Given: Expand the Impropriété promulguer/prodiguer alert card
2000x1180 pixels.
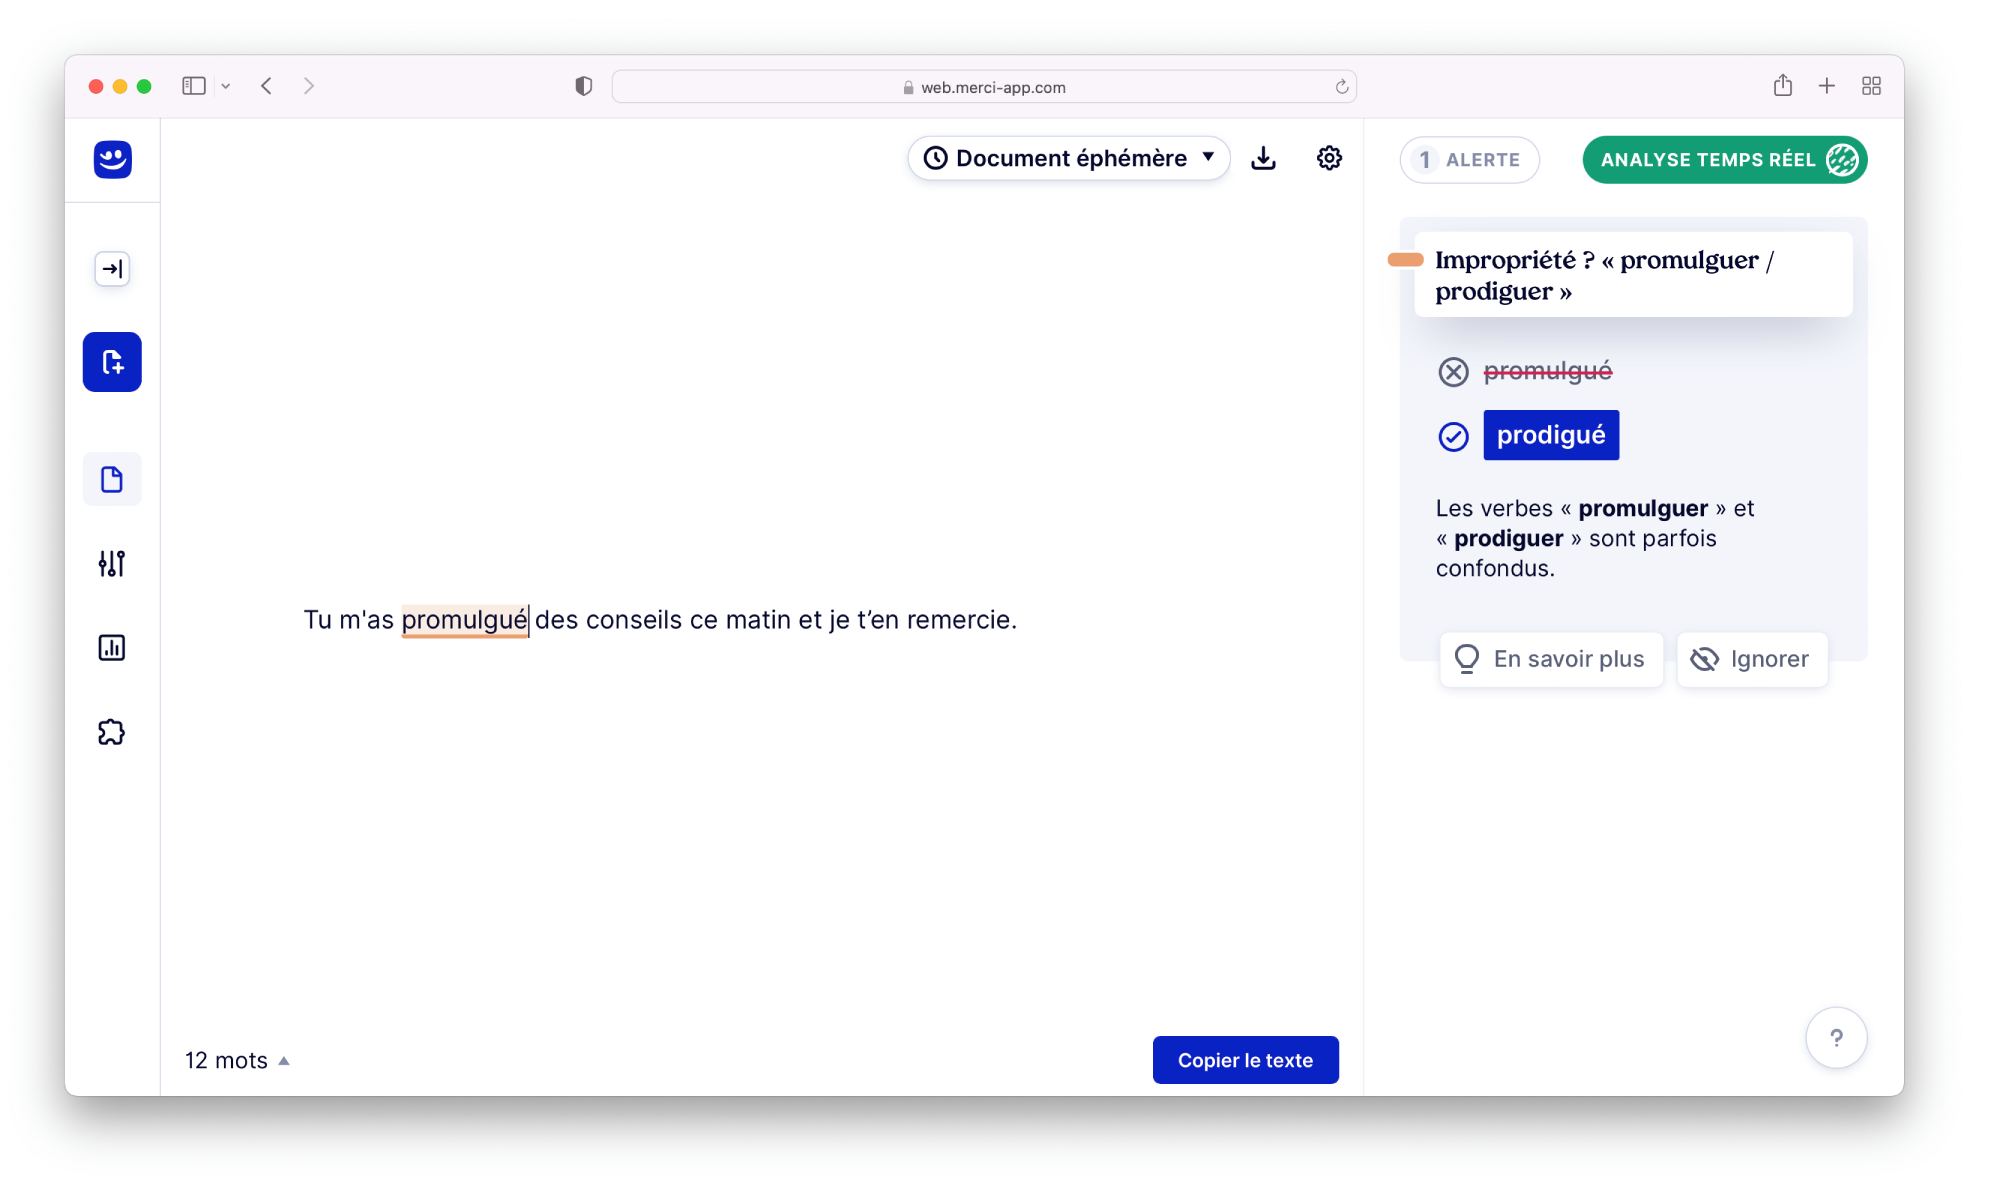Looking at the screenshot, I should [1633, 274].
